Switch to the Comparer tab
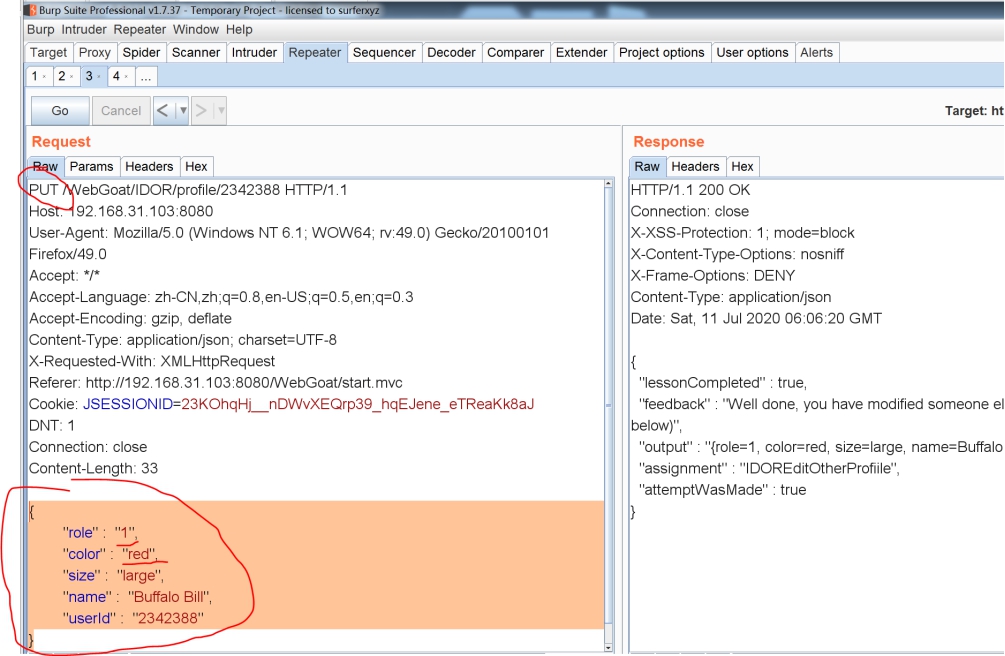Screen dimensions: 1005x656 (515, 53)
